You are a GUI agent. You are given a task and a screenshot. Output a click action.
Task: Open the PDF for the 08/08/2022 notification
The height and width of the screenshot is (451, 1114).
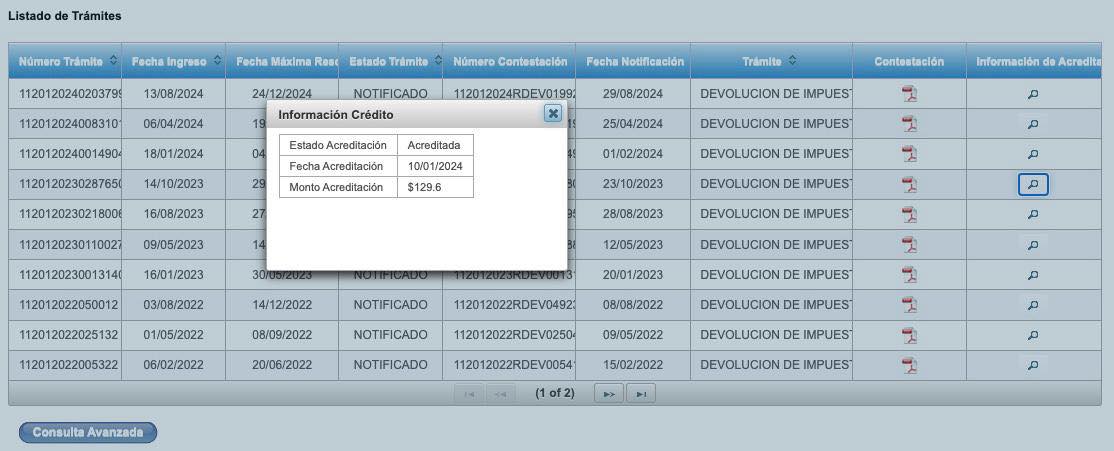(909, 305)
